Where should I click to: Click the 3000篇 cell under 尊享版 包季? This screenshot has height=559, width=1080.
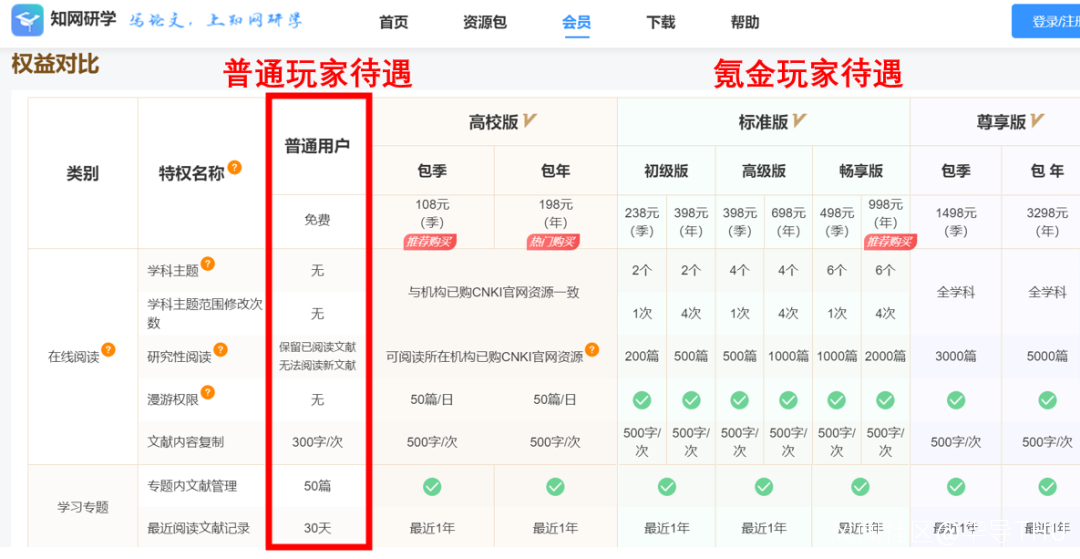(x=955, y=357)
